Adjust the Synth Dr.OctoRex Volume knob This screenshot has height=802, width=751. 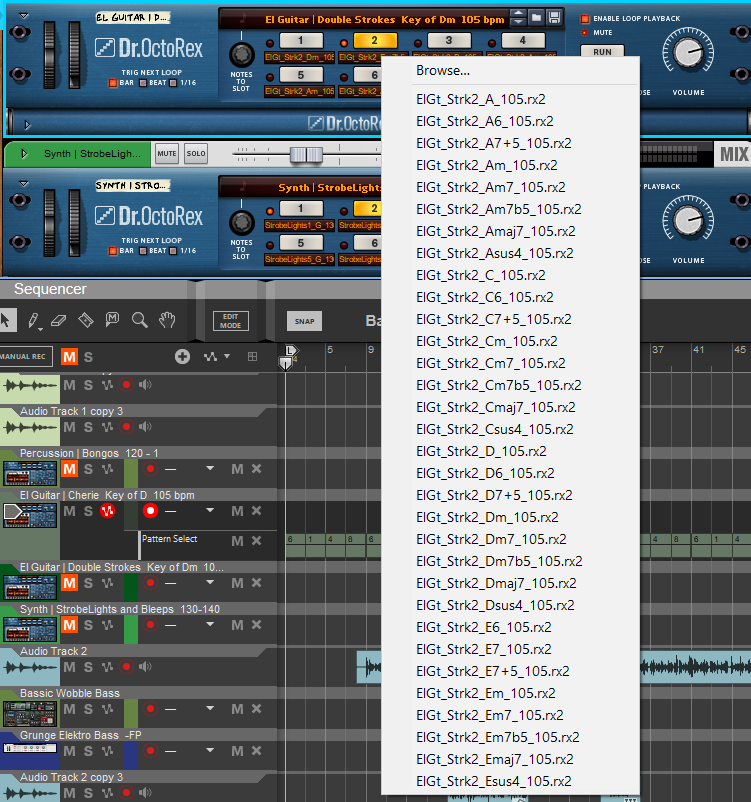click(x=688, y=219)
